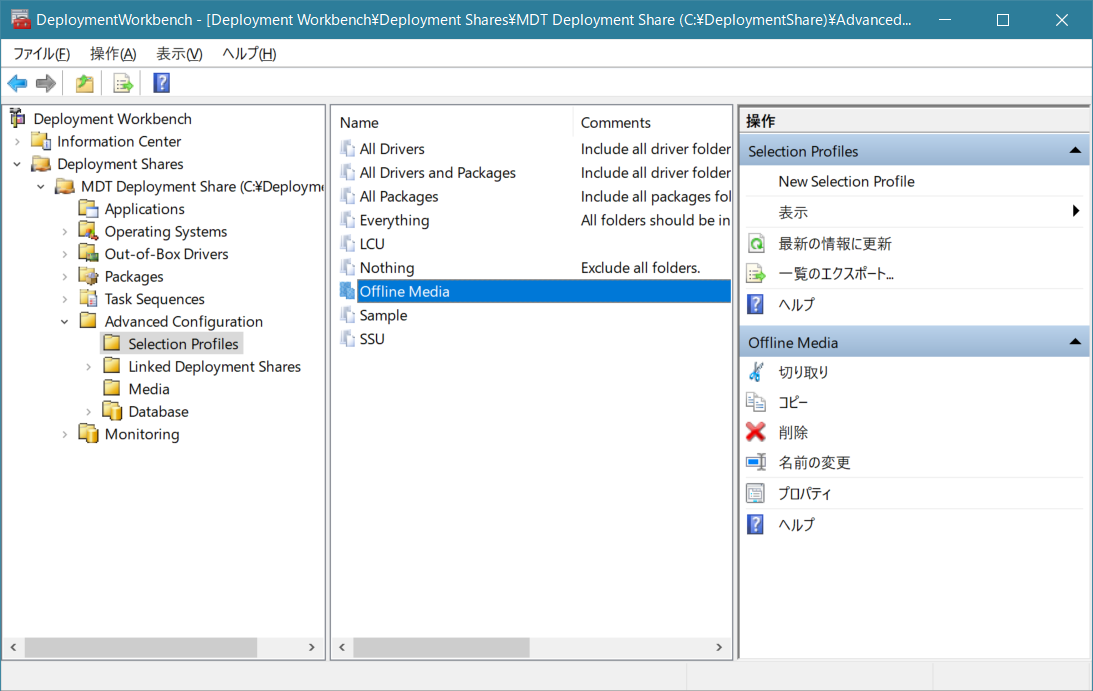Click the 'Exclude all folders.' comment cell
Image resolution: width=1093 pixels, height=691 pixels.
pos(640,267)
